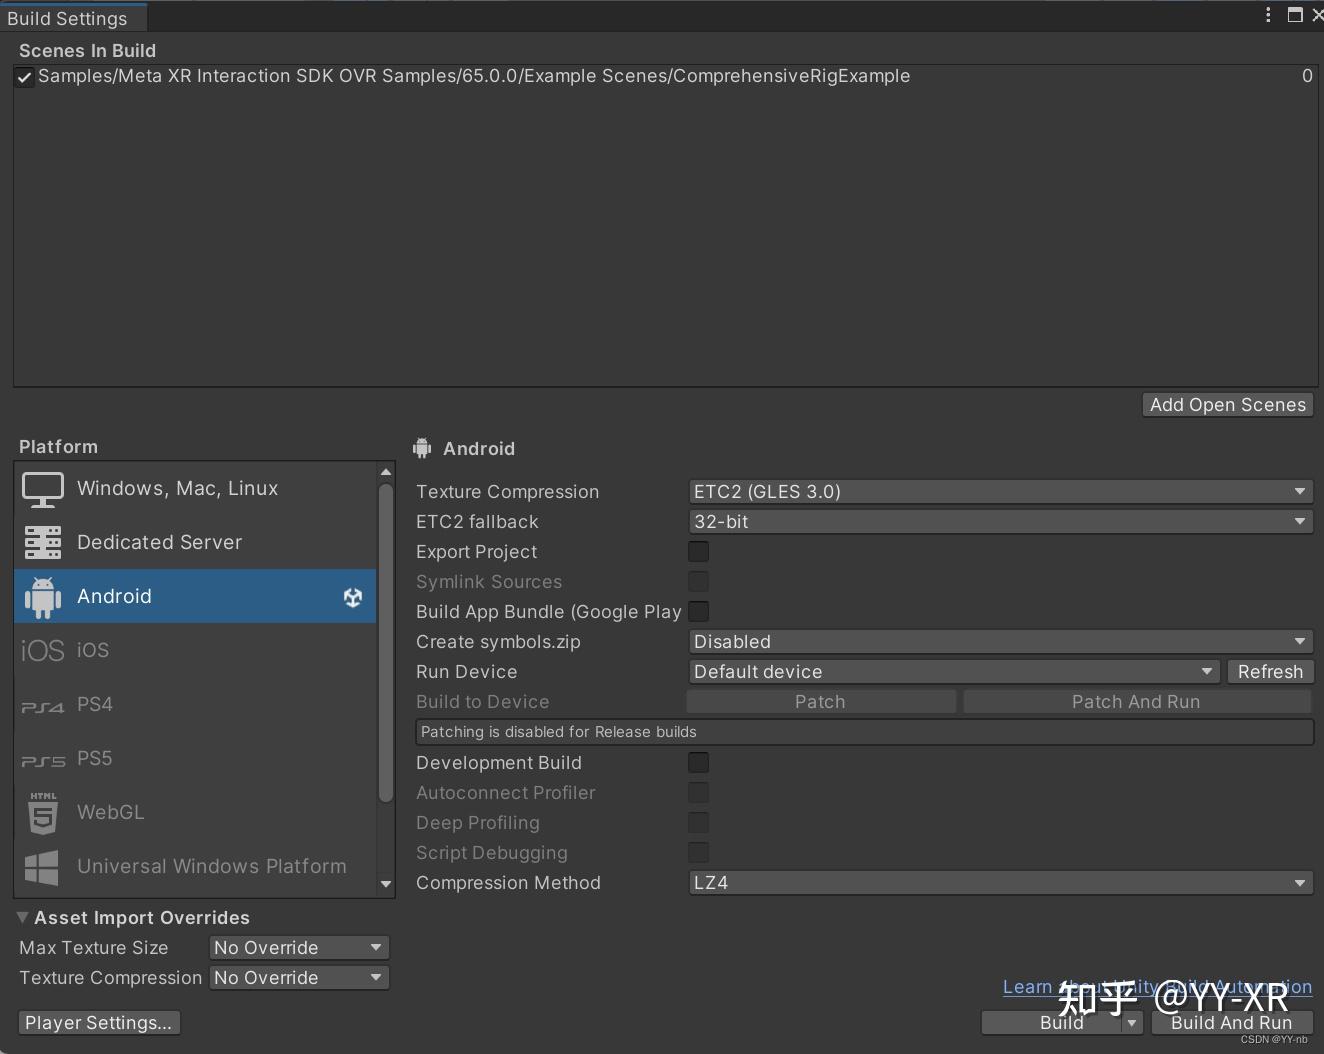This screenshot has width=1324, height=1054.
Task: Check the Export Project option
Action: pyautogui.click(x=698, y=551)
